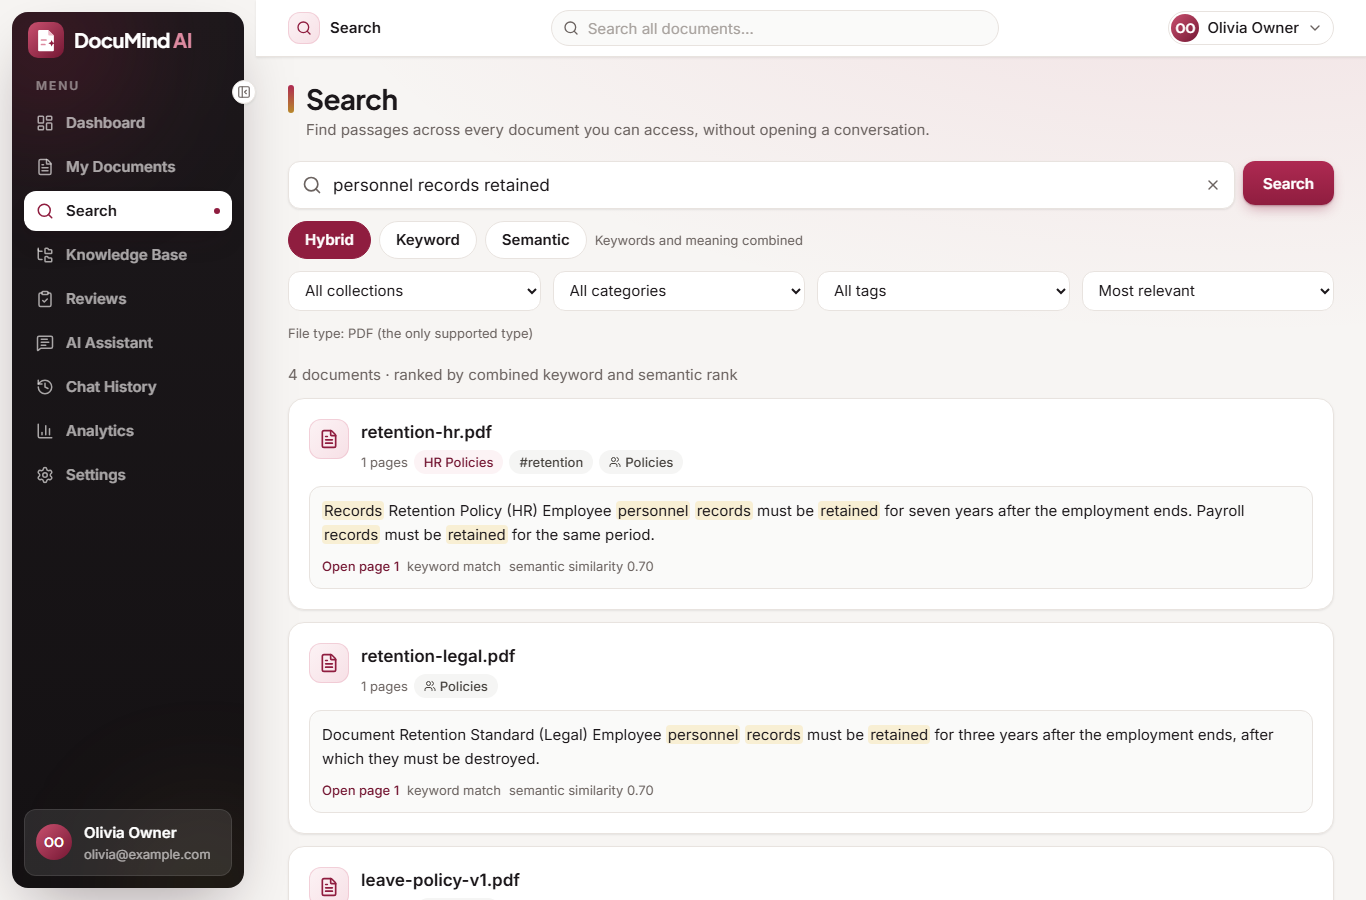Focus the Search all documents field
The width and height of the screenshot is (1366, 900).
click(775, 28)
